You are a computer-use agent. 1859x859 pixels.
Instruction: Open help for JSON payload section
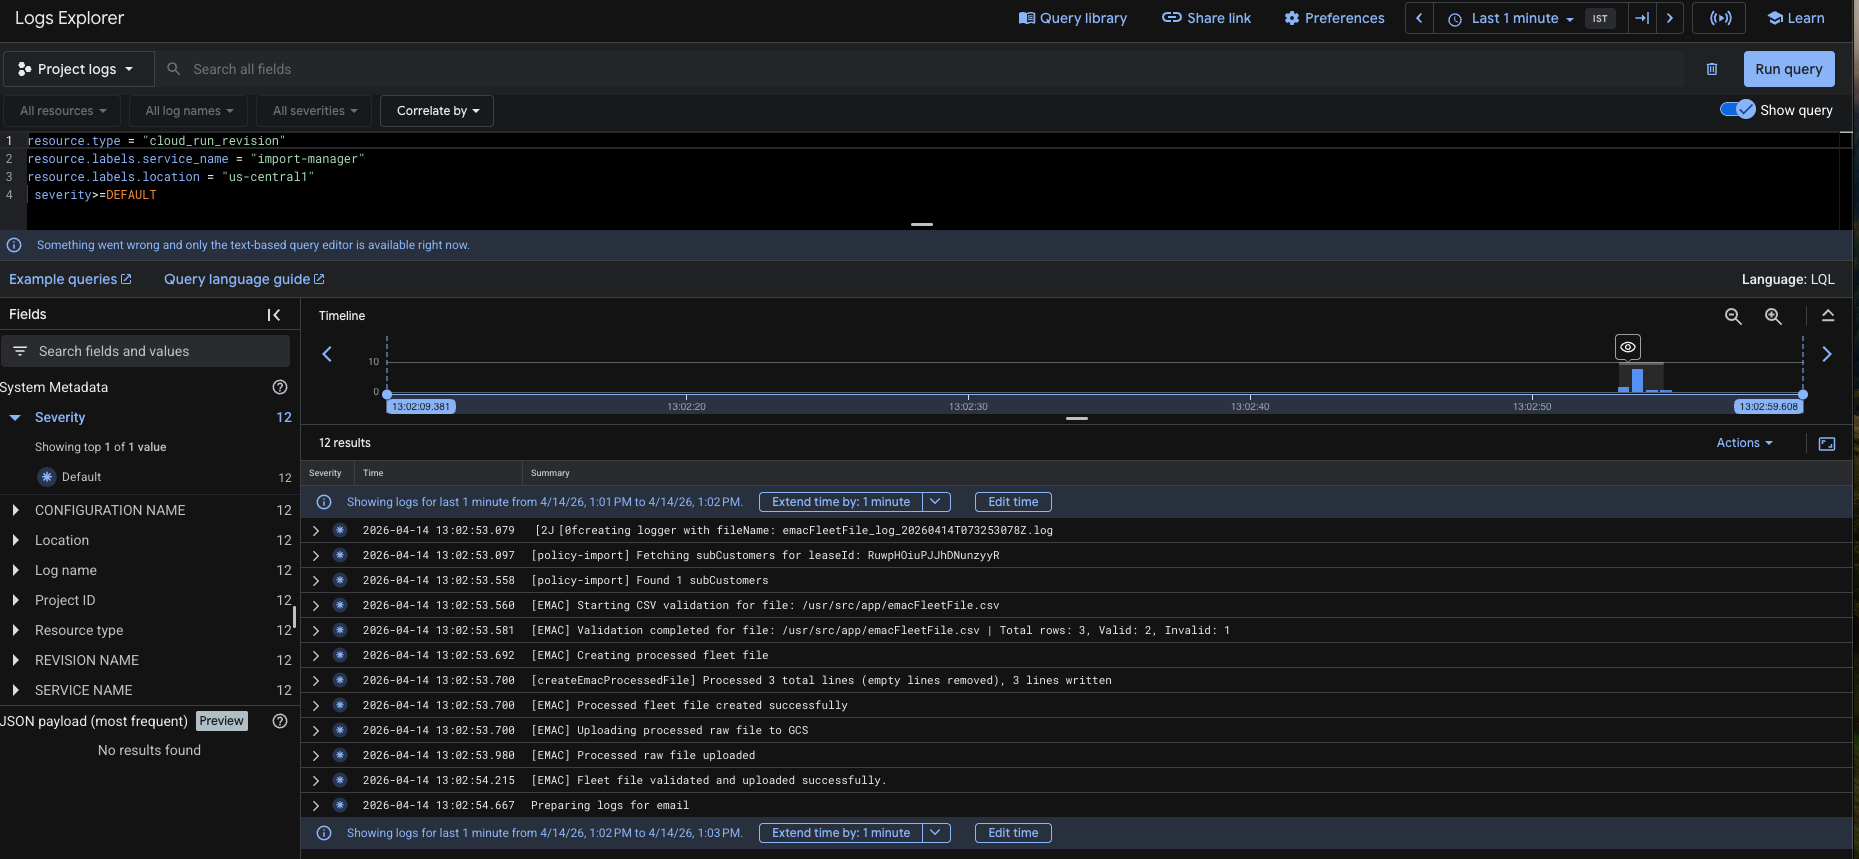click(280, 721)
